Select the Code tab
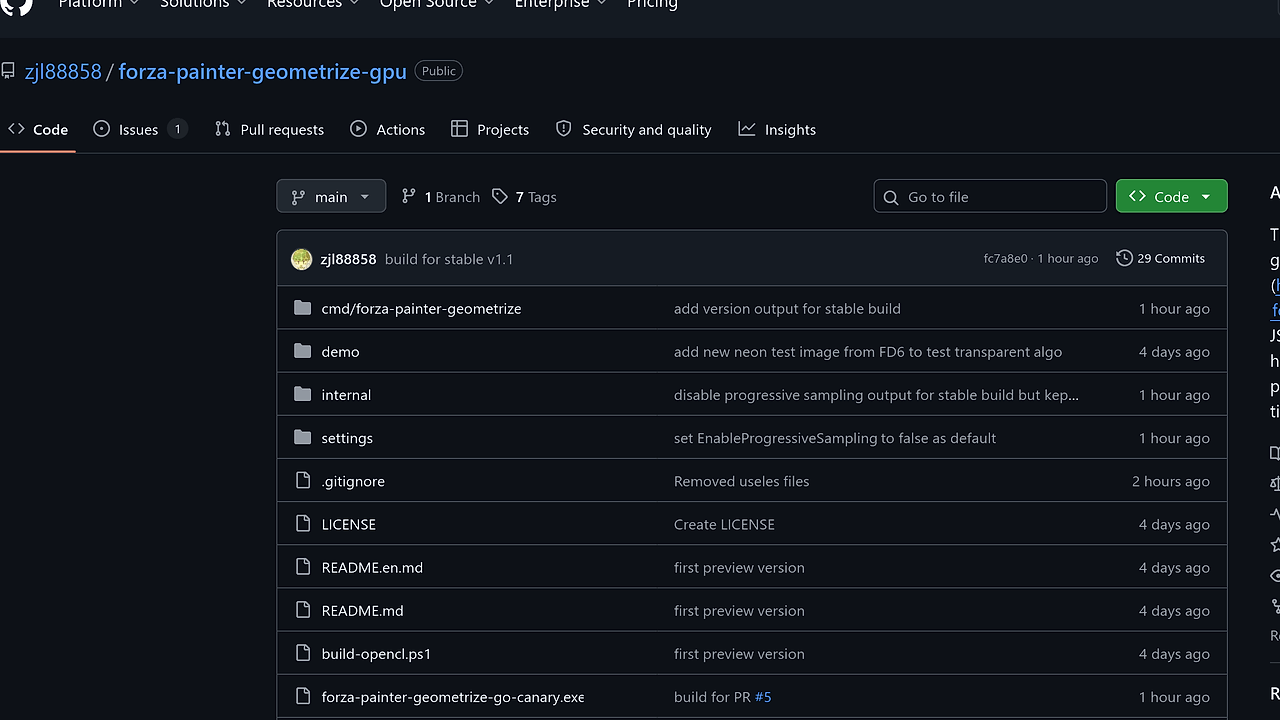 [38, 129]
